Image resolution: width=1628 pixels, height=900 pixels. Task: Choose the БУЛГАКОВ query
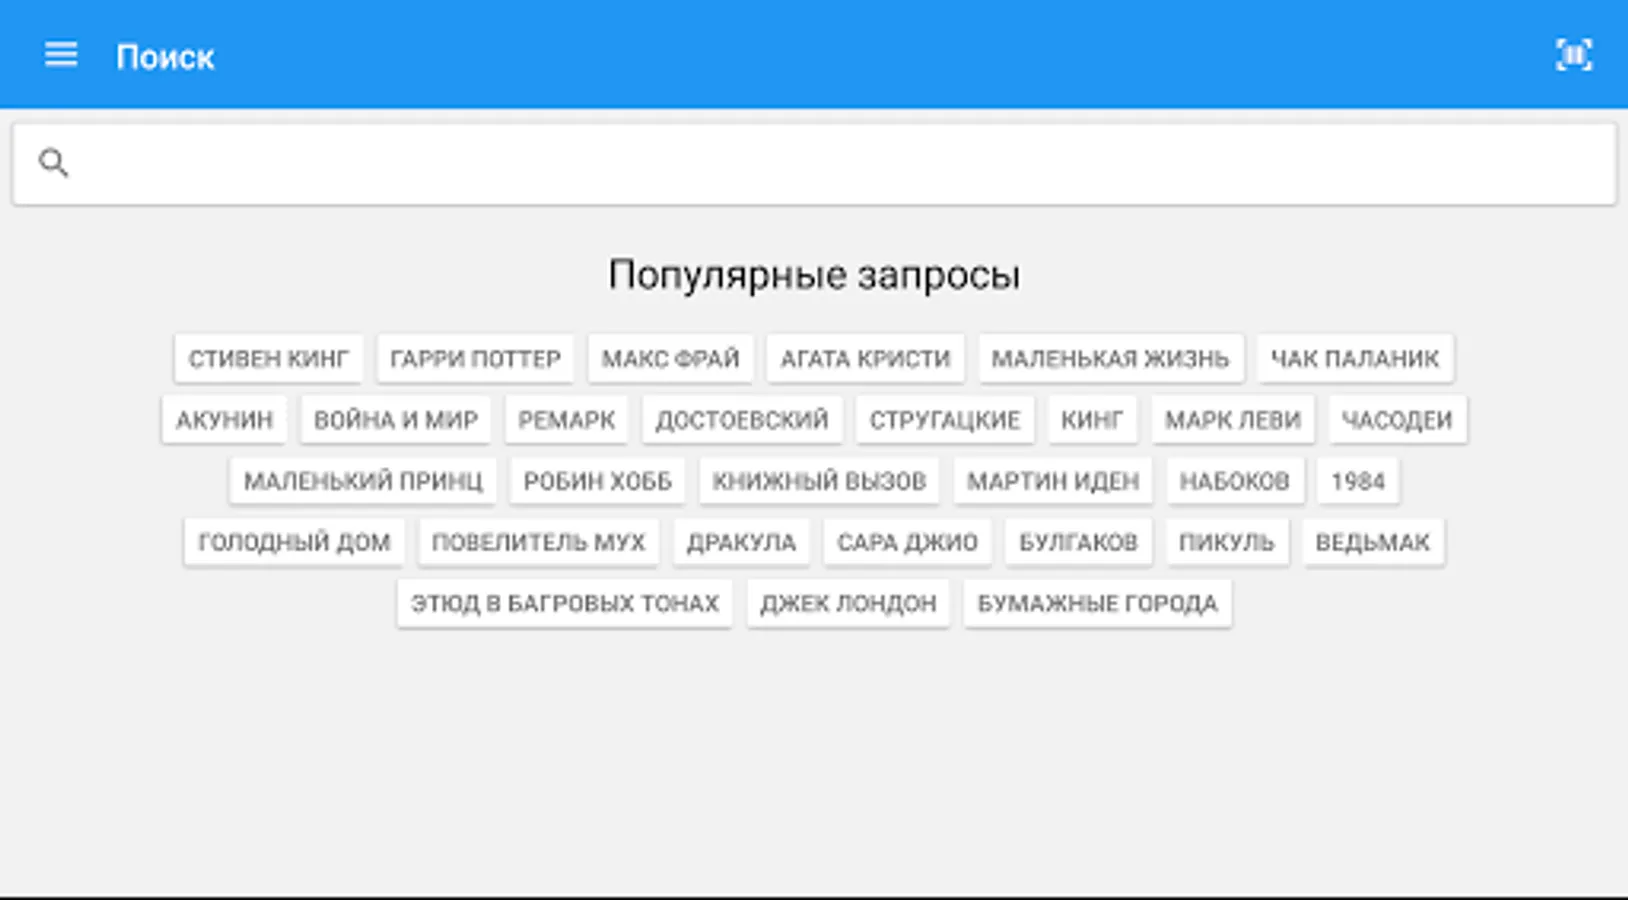coord(1078,542)
